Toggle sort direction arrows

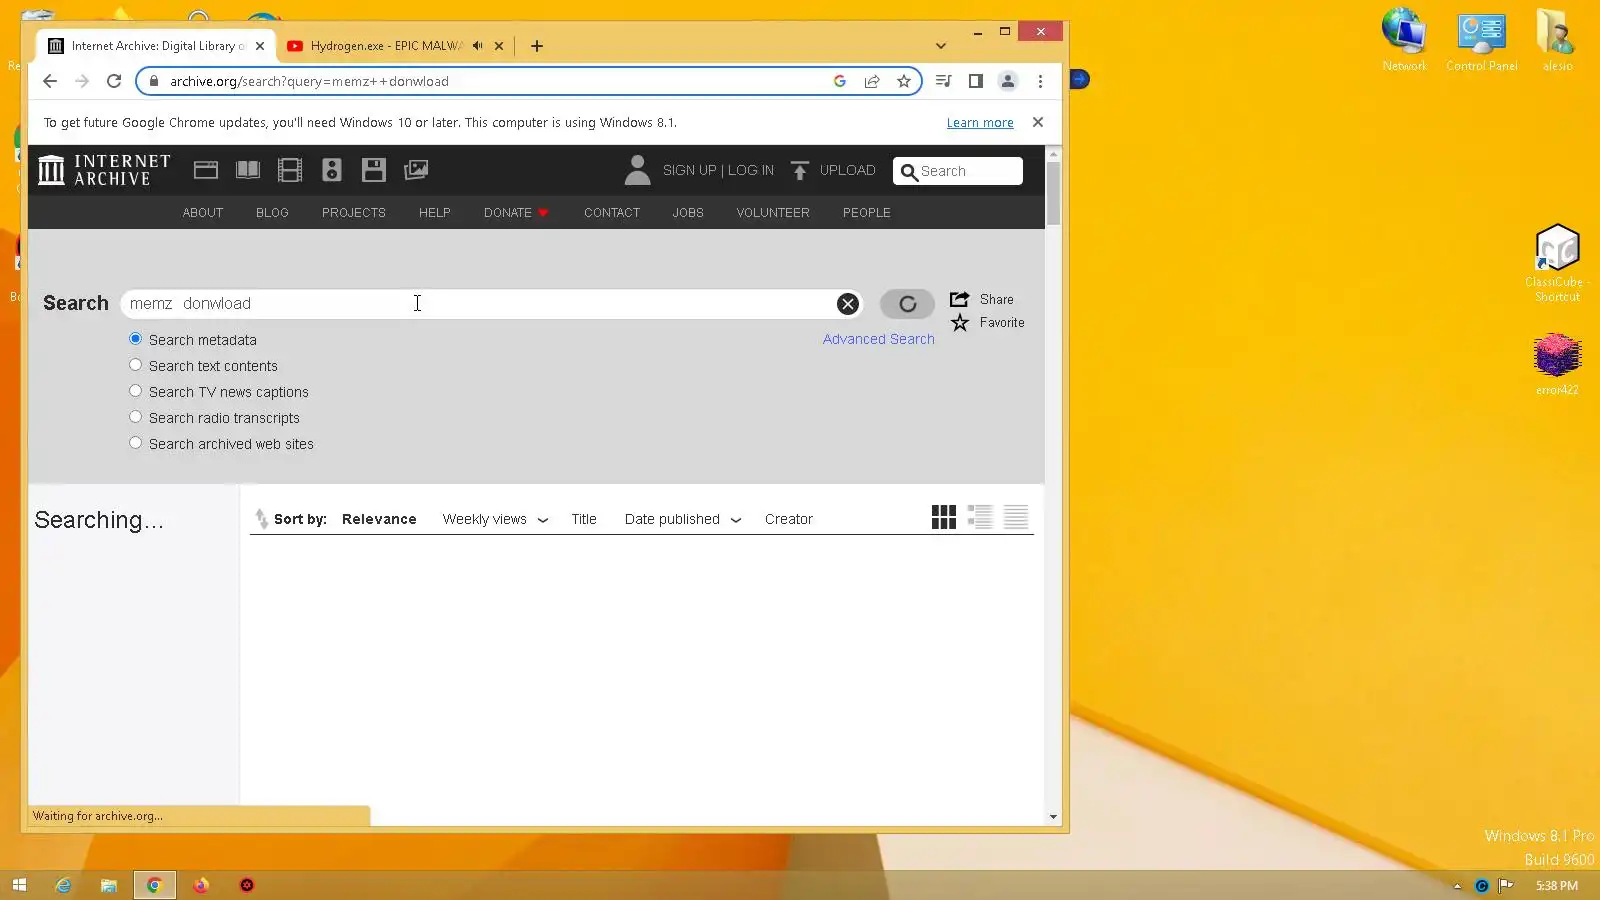pyautogui.click(x=261, y=519)
